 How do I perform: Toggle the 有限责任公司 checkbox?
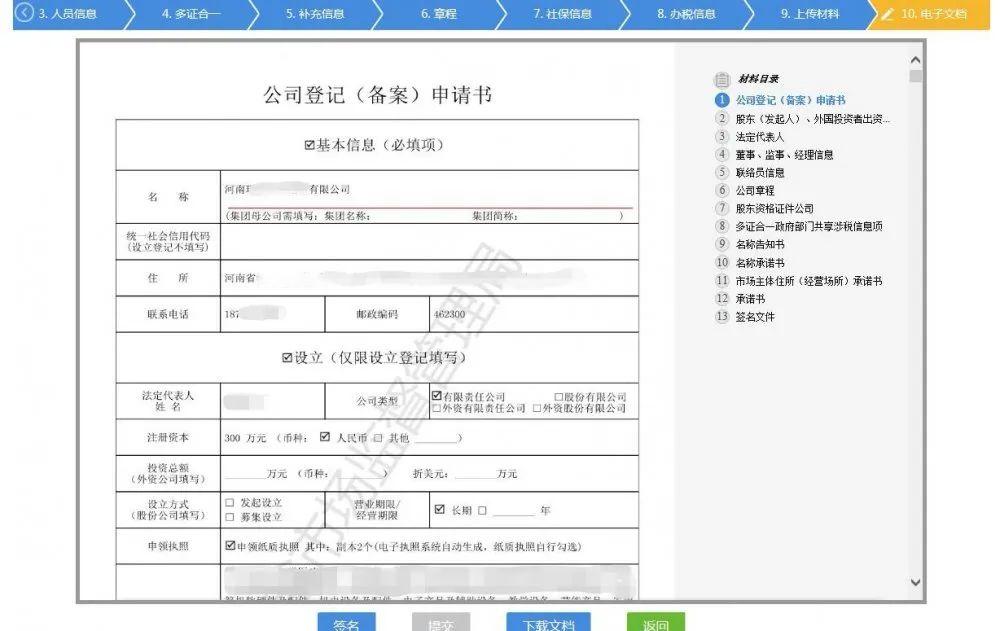[x=437, y=397]
